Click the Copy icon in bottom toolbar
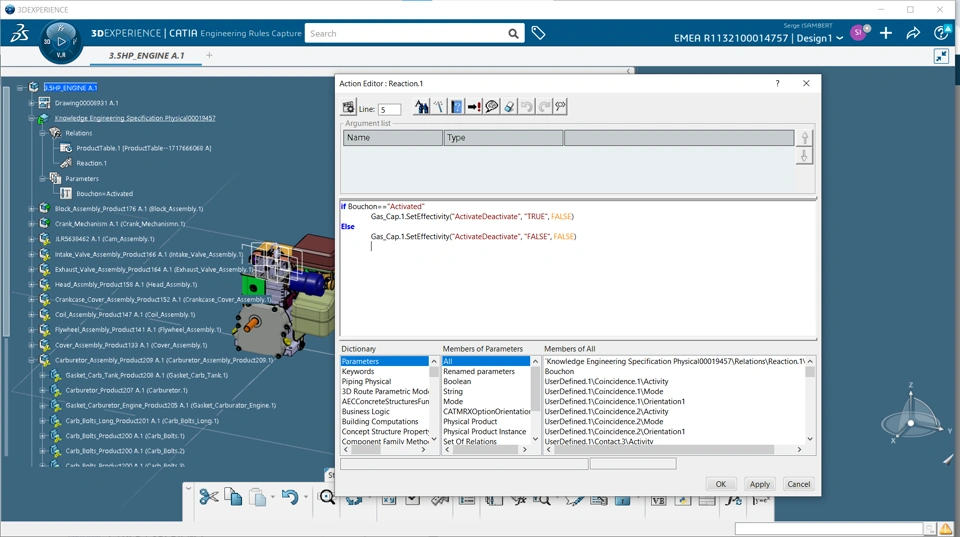This screenshot has height=537, width=960. click(x=233, y=497)
